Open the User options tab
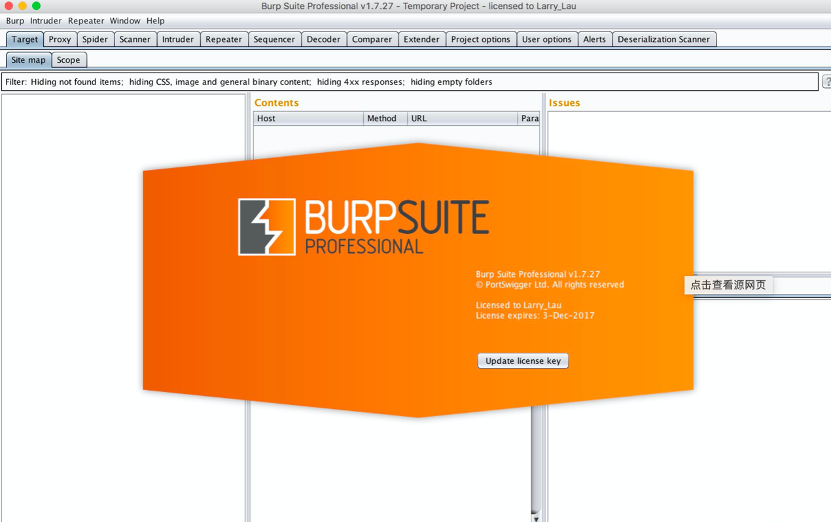 point(547,39)
